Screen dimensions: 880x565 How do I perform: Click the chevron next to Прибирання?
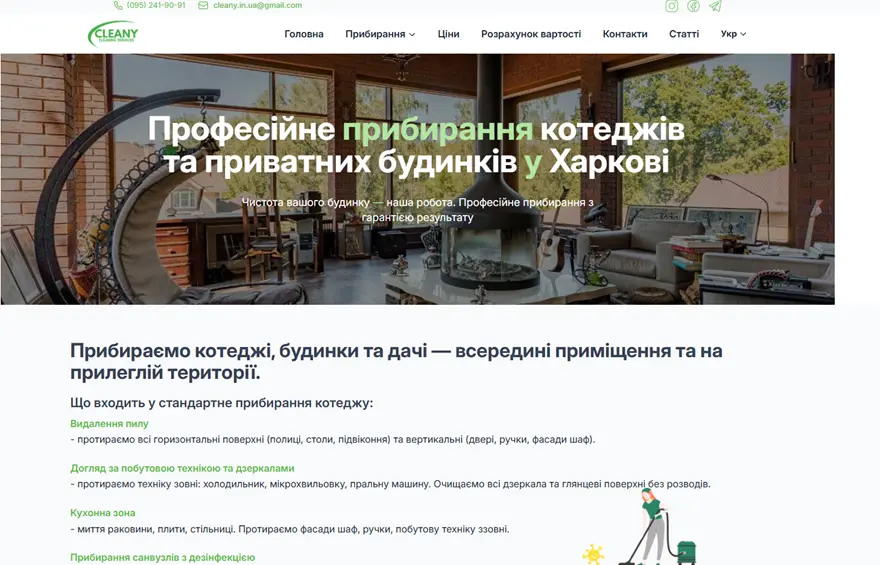(412, 35)
